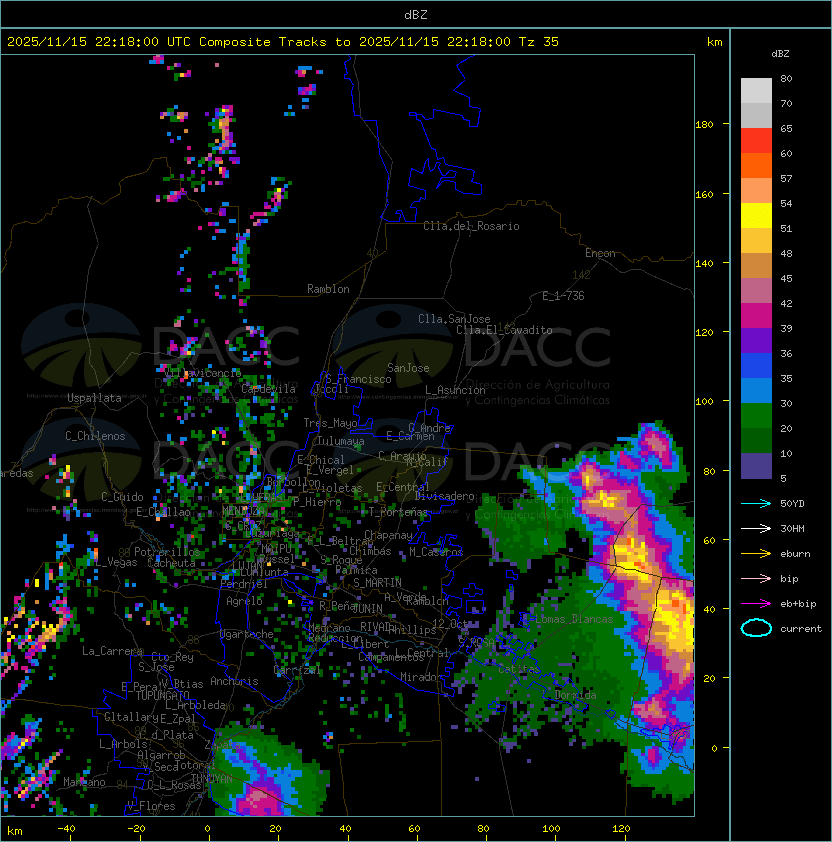Click the yellow eburn arrow in legend
Image resolution: width=832 pixels, height=842 pixels.
point(756,554)
